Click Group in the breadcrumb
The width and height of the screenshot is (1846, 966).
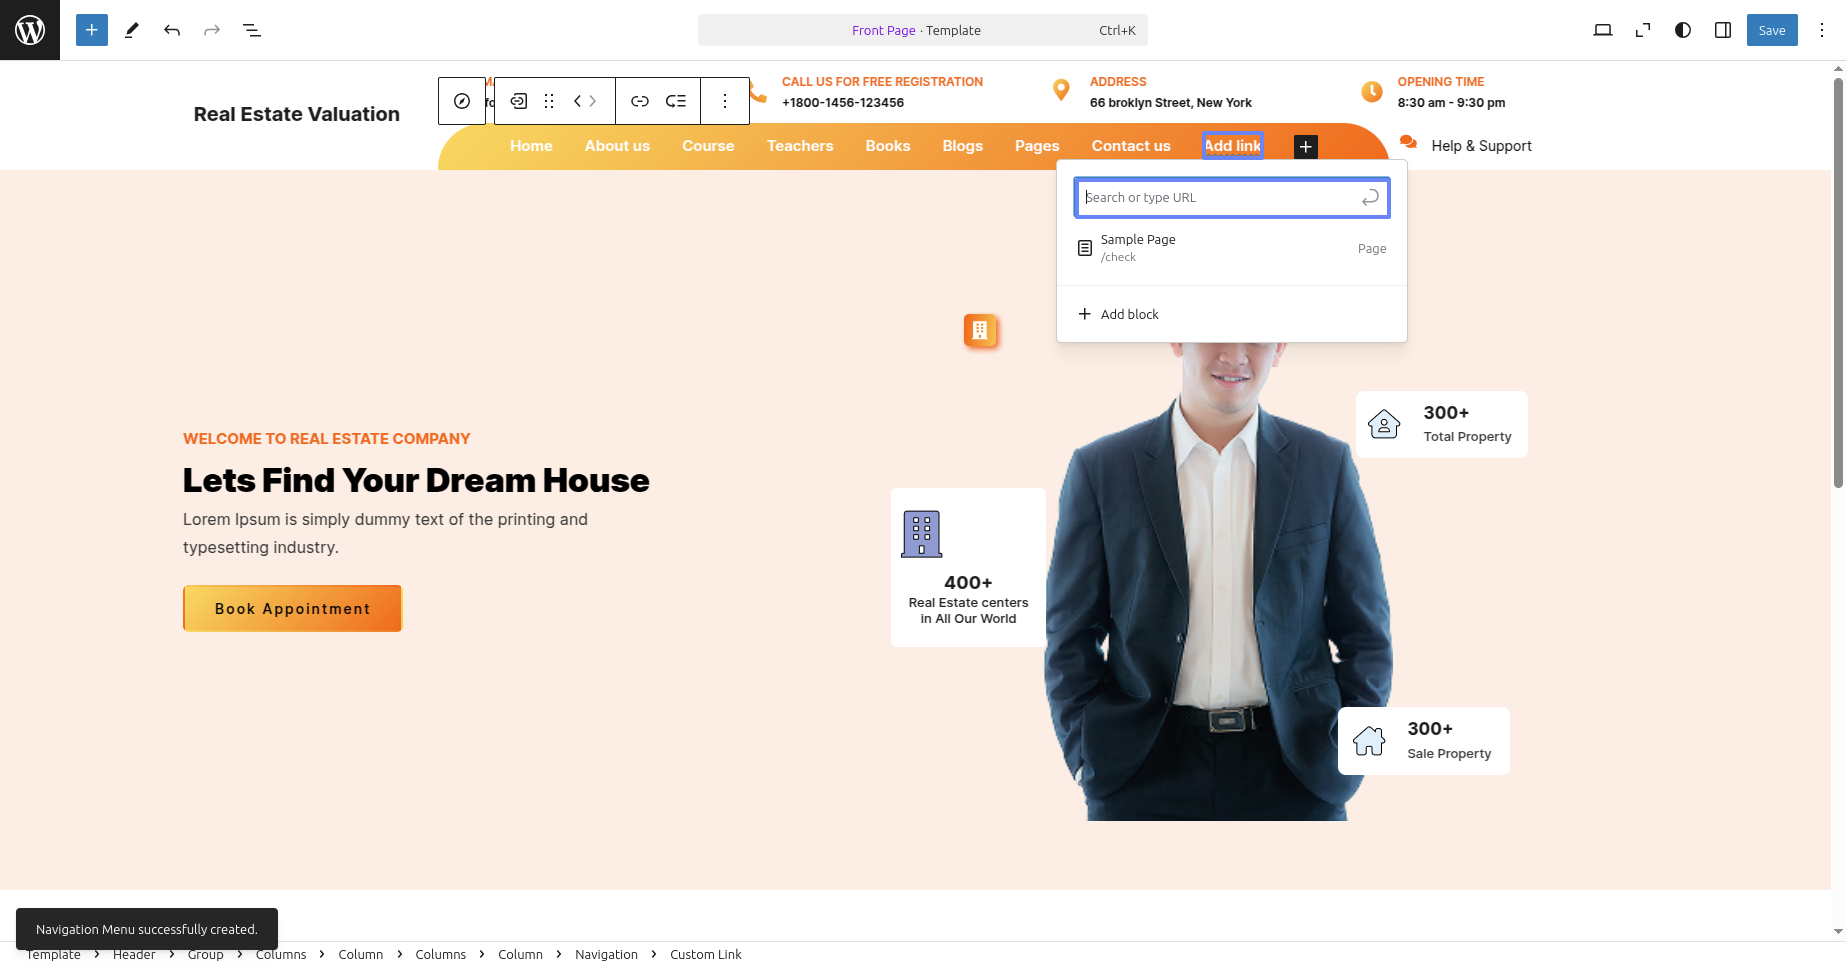pyautogui.click(x=206, y=954)
